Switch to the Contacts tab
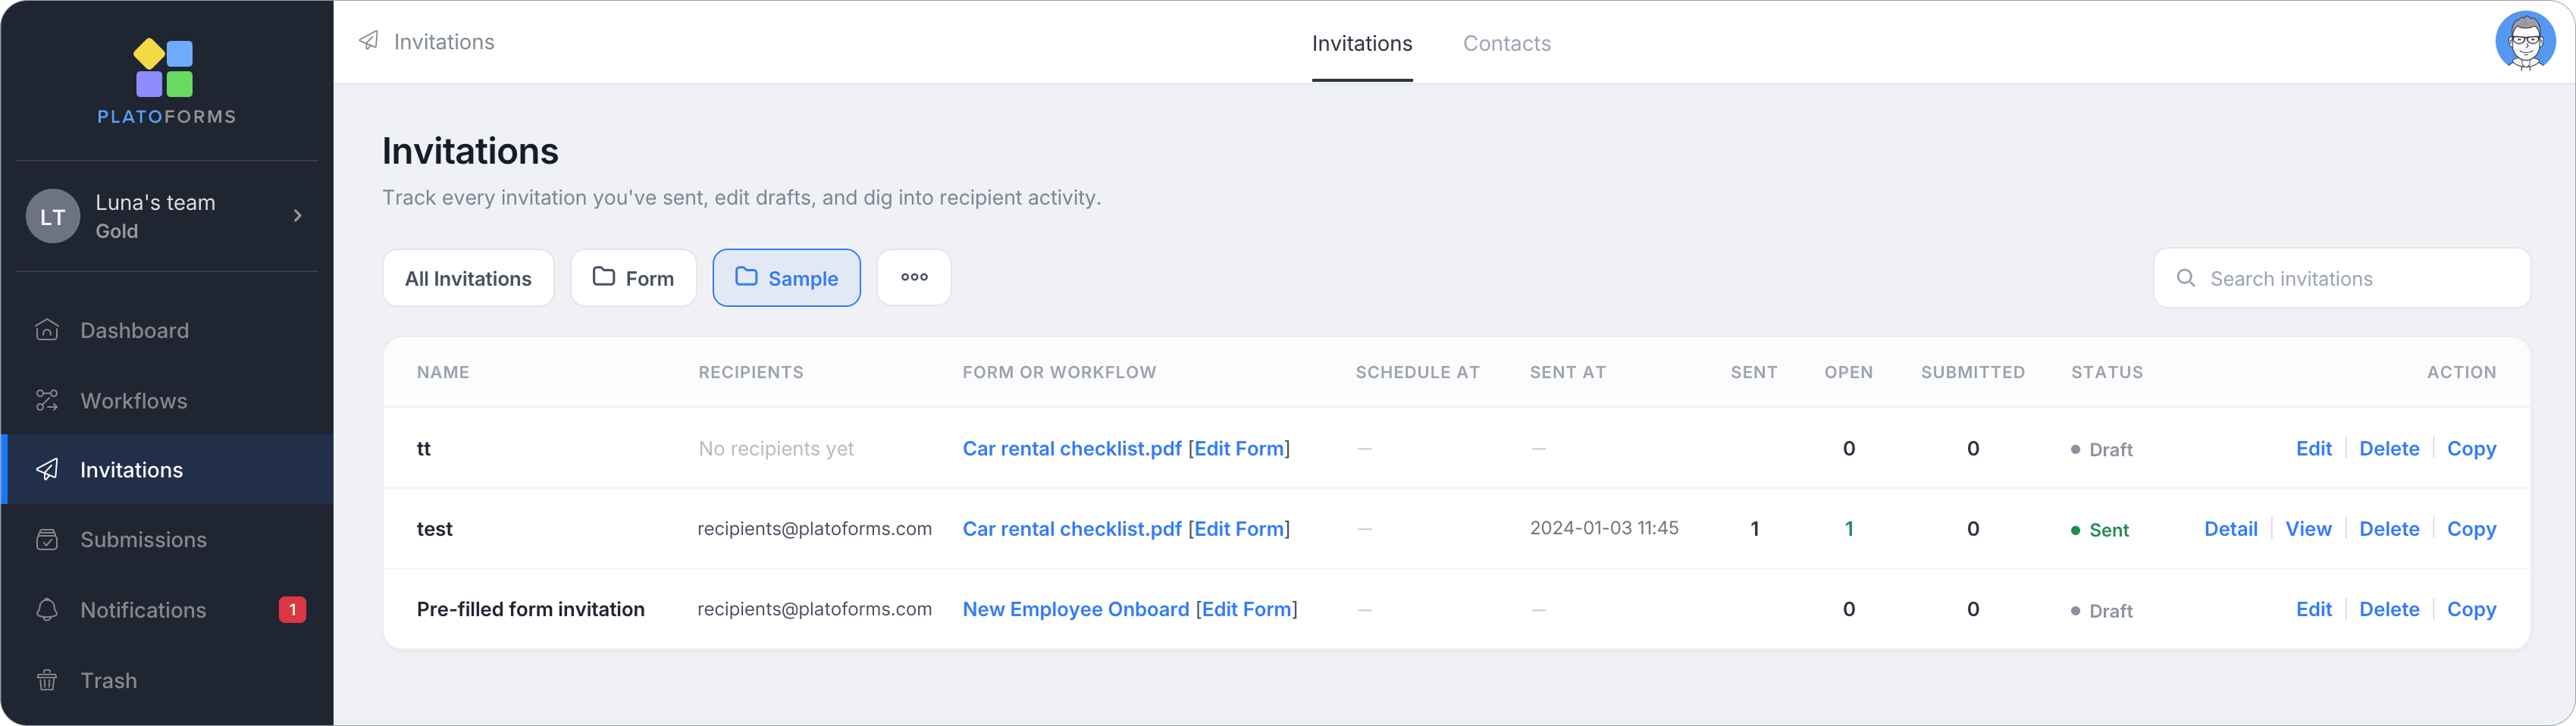 [x=1507, y=43]
